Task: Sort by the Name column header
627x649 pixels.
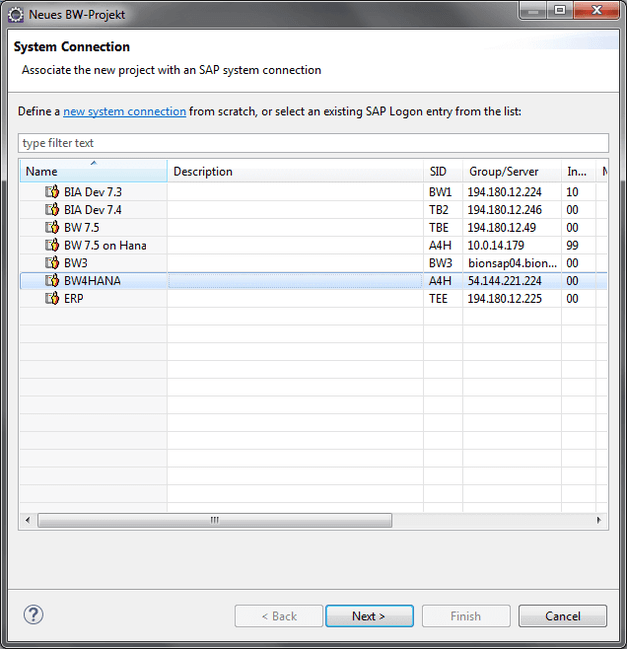Action: [94, 171]
